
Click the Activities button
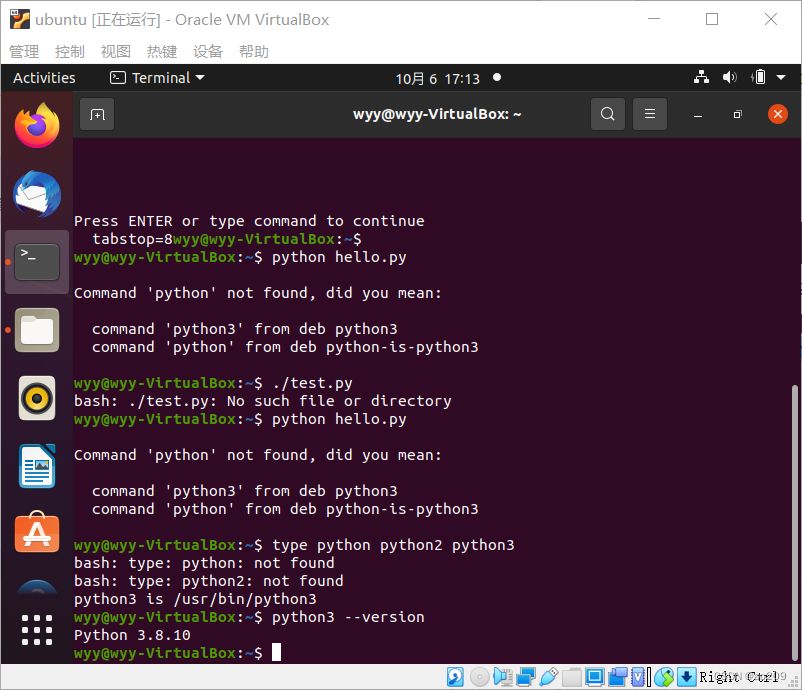coord(44,77)
